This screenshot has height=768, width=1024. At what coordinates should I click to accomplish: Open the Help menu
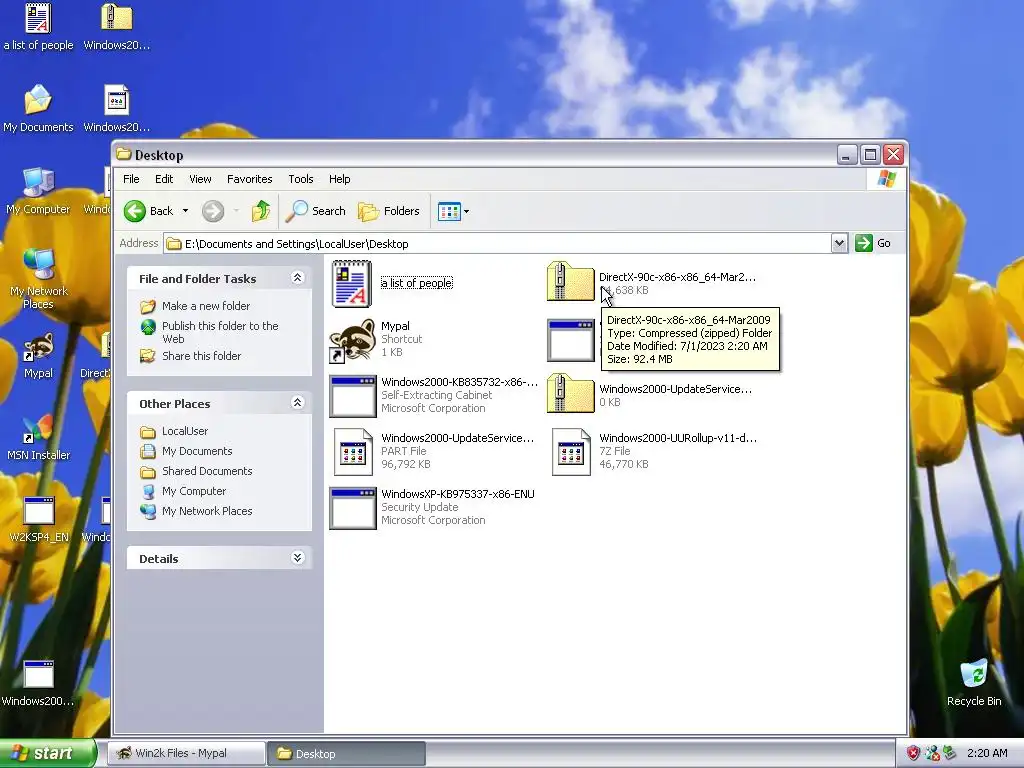coord(339,179)
